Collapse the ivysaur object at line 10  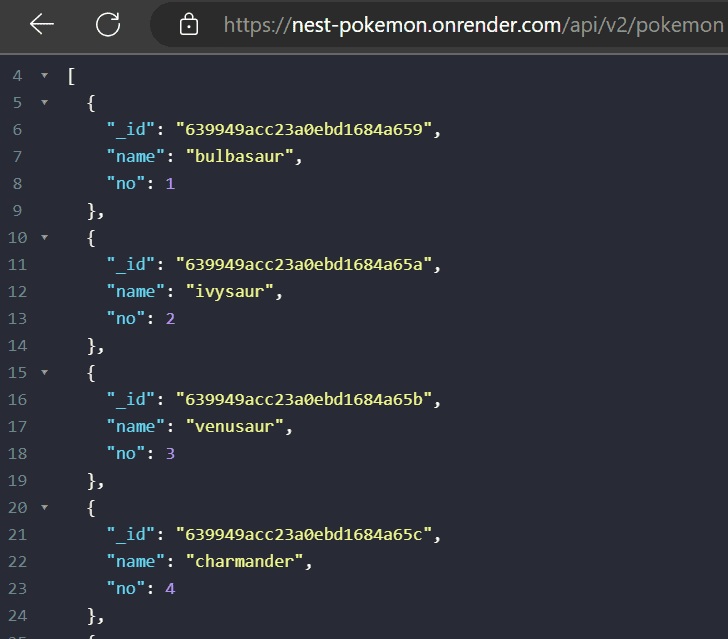[x=45, y=237]
